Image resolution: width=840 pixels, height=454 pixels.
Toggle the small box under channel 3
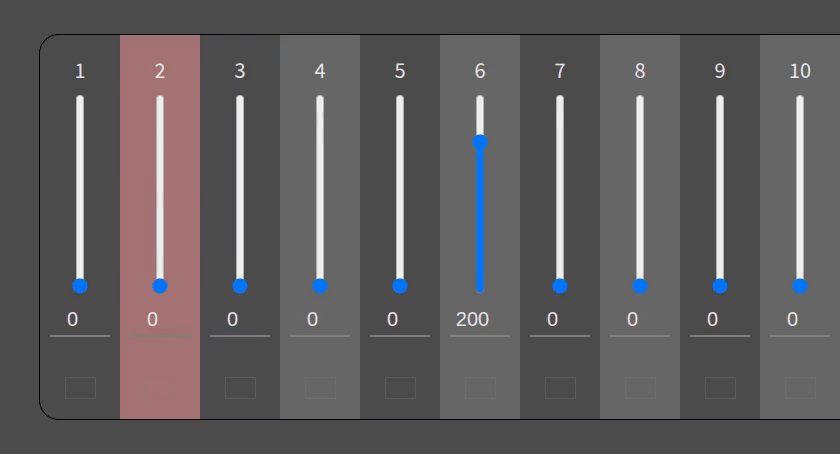[240, 388]
